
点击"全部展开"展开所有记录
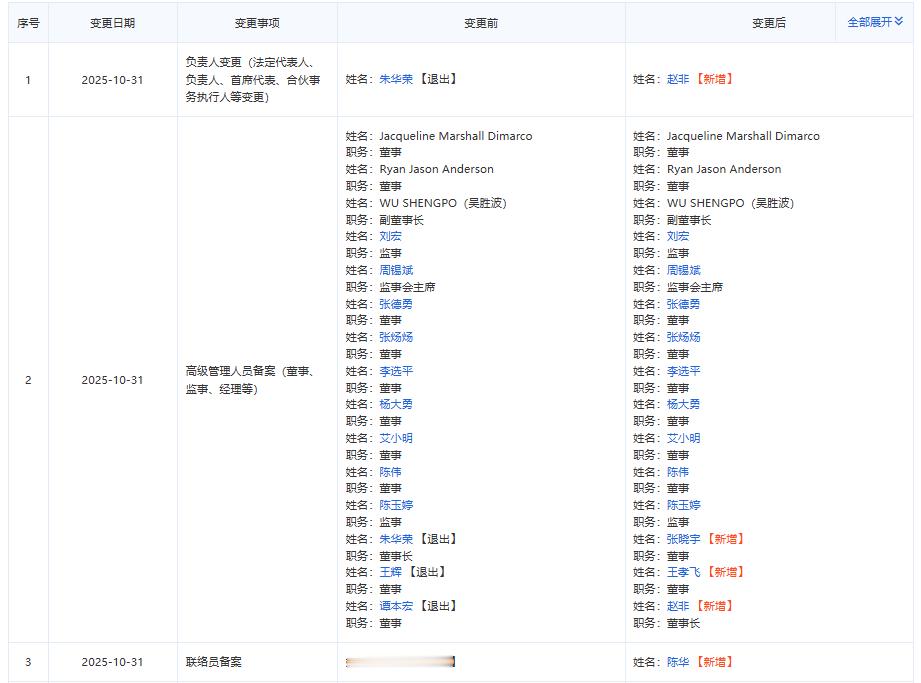click(x=862, y=21)
